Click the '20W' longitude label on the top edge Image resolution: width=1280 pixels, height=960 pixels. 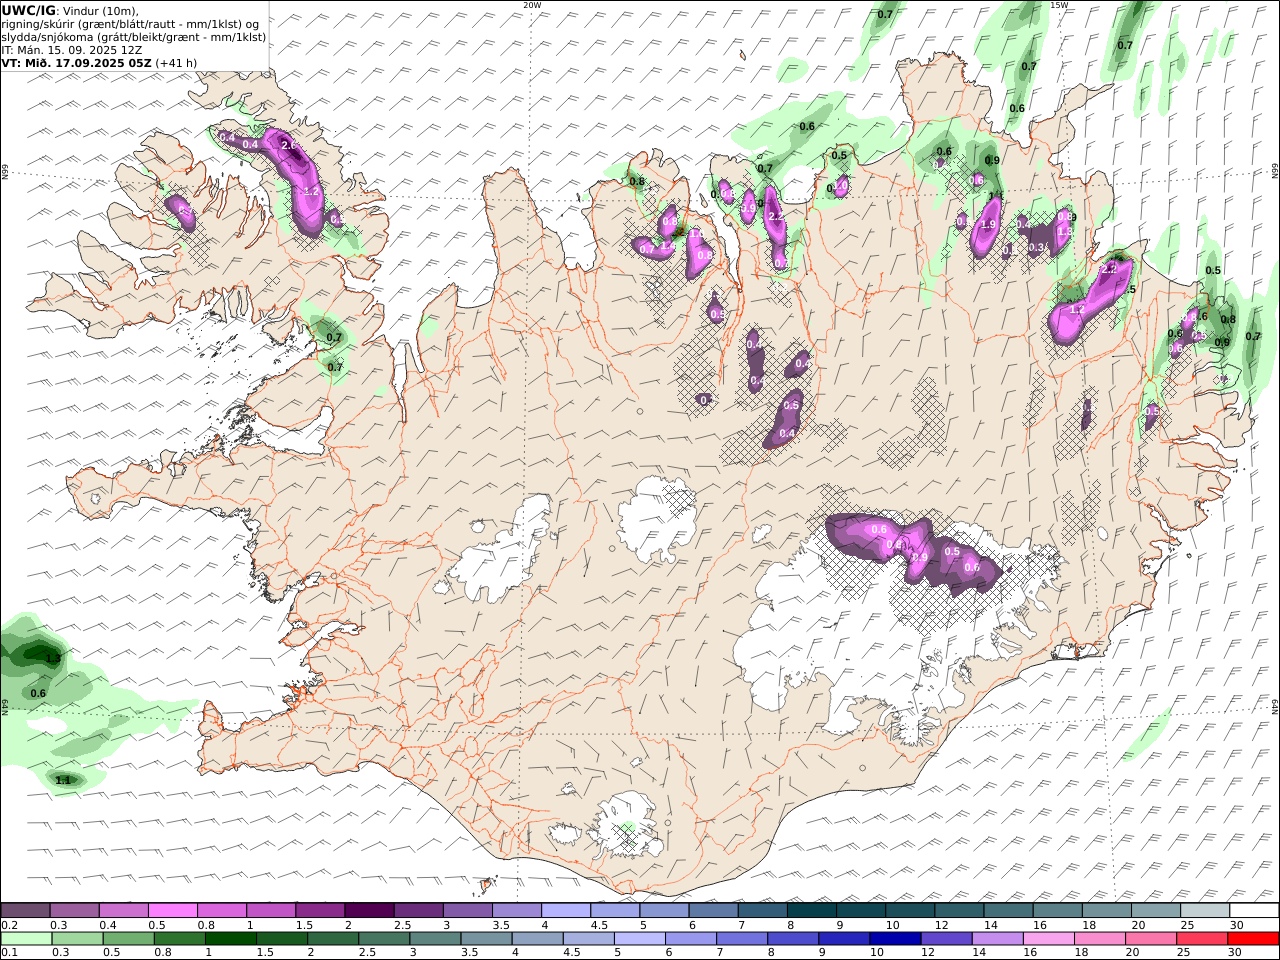click(x=532, y=5)
